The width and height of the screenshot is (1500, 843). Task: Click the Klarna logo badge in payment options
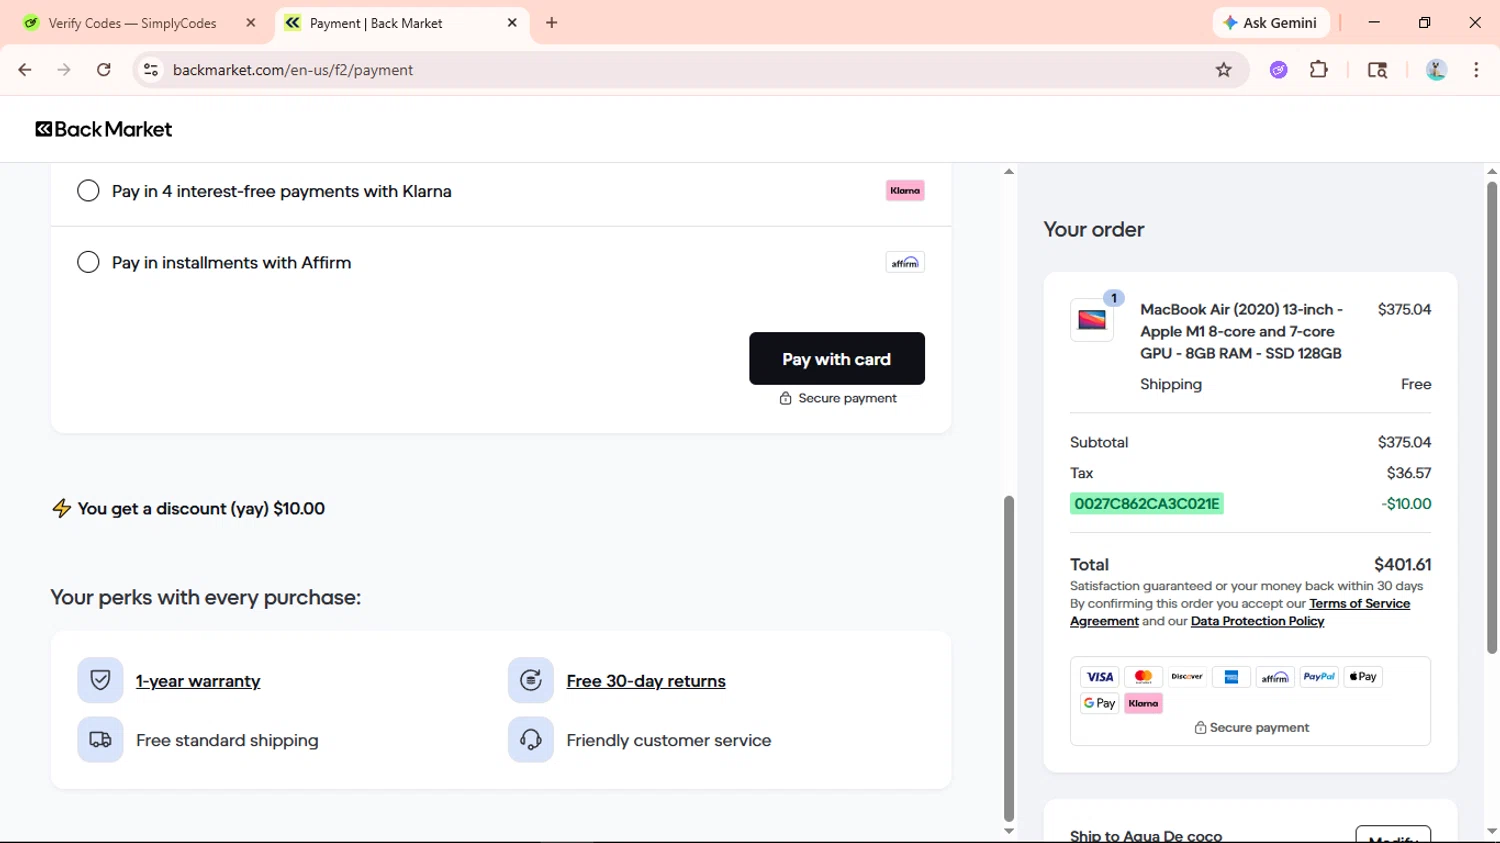tap(905, 191)
